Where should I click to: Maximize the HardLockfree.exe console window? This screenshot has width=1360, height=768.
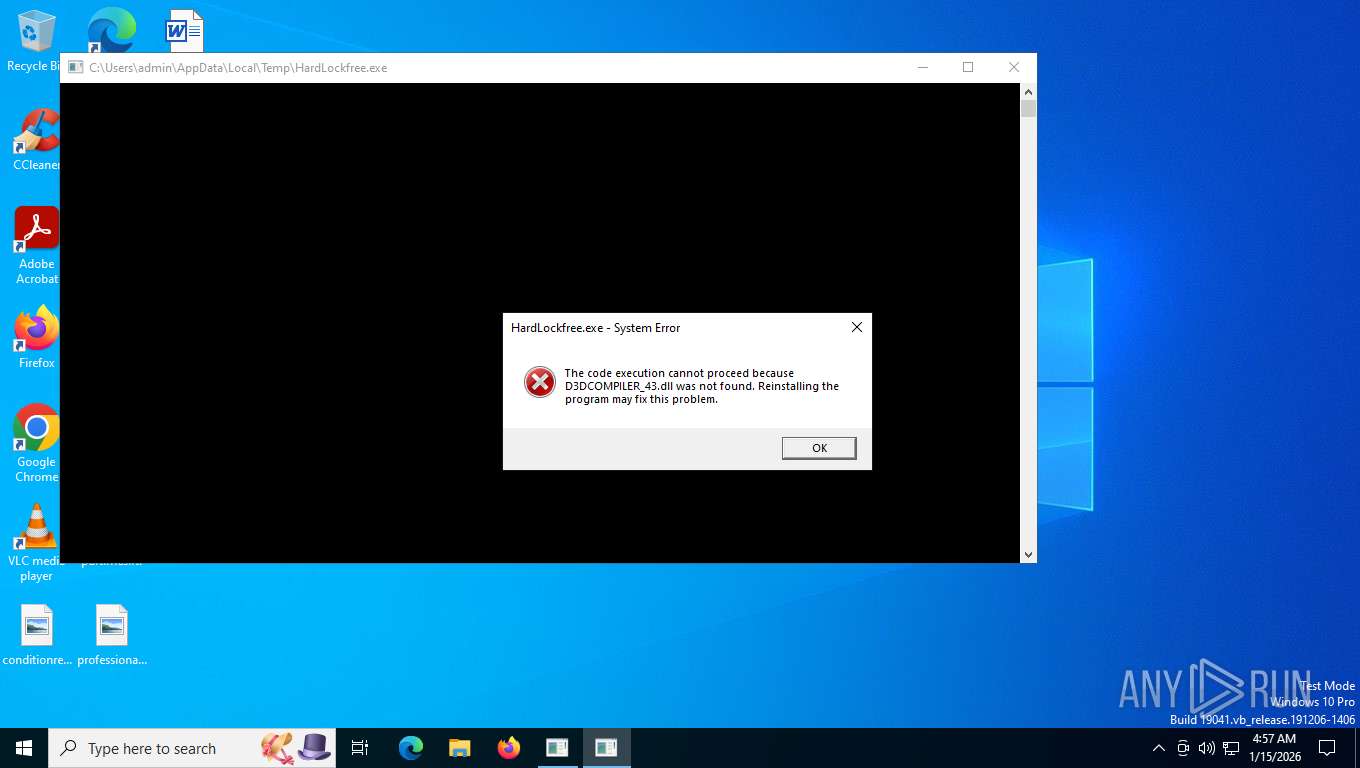tap(968, 67)
